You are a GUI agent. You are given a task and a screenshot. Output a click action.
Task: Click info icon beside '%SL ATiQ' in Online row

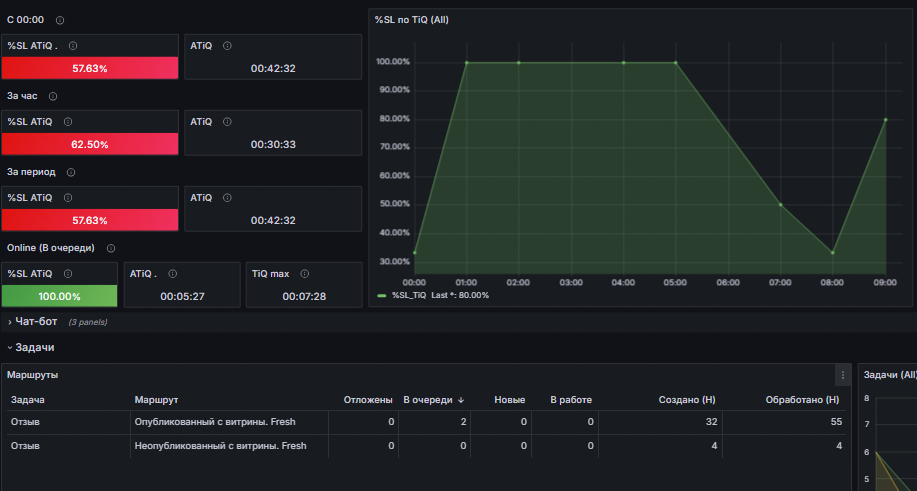point(68,274)
